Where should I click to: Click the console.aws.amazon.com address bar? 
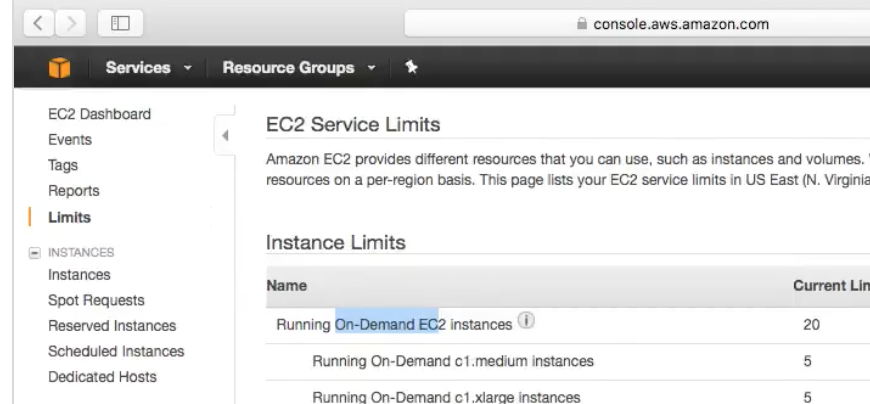(x=637, y=23)
